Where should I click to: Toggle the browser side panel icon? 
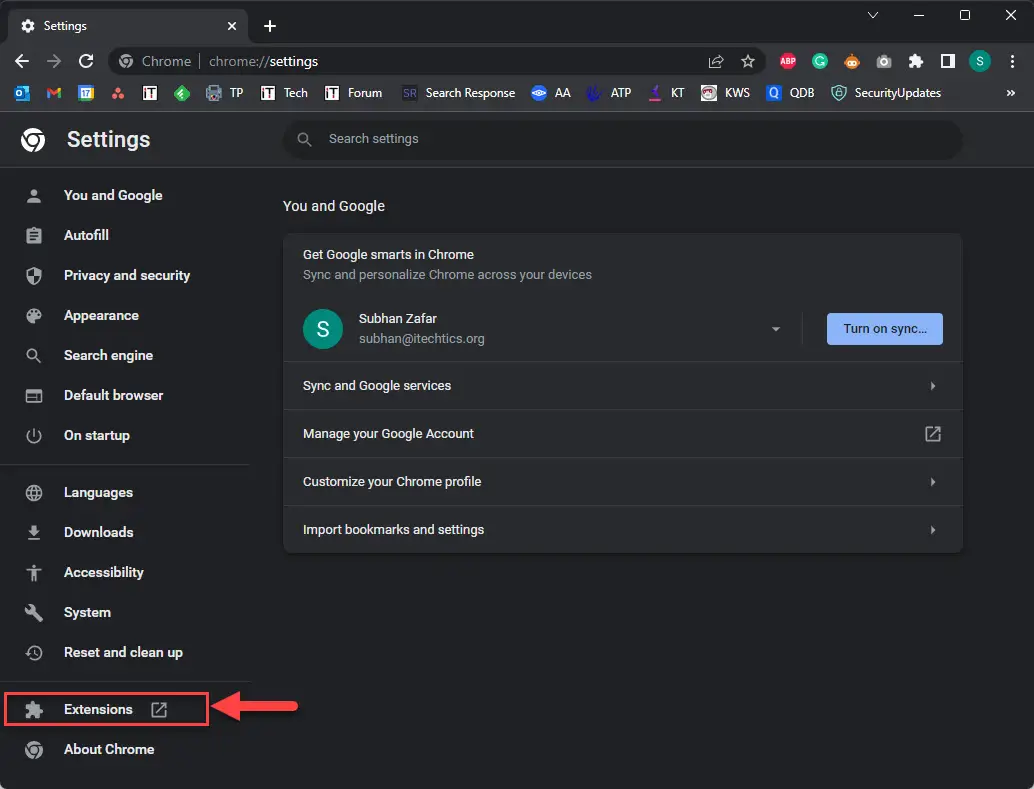click(x=948, y=61)
